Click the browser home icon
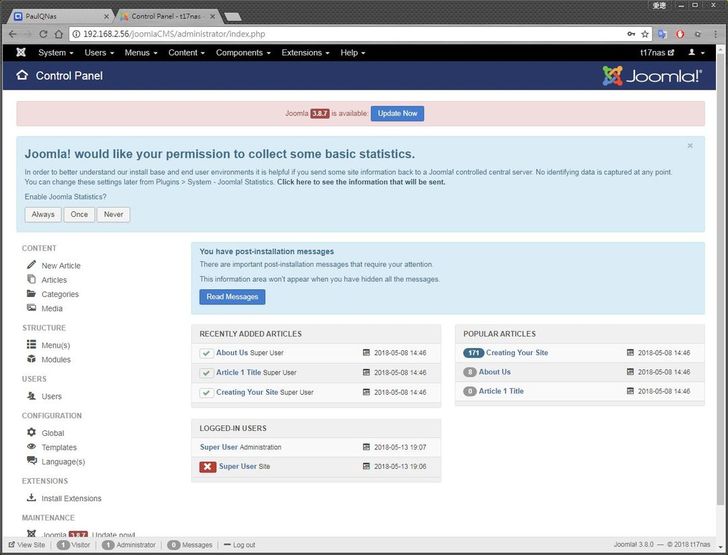Screen dimensions: 728x555 pos(58,34)
